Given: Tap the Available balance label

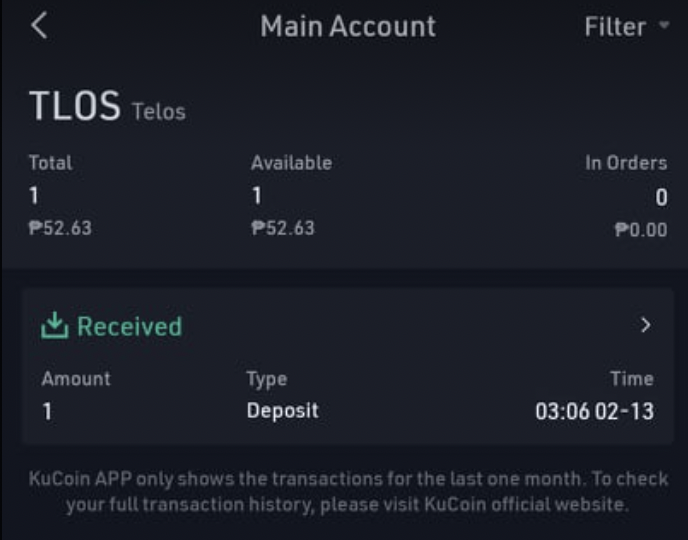Looking at the screenshot, I should 291,163.
